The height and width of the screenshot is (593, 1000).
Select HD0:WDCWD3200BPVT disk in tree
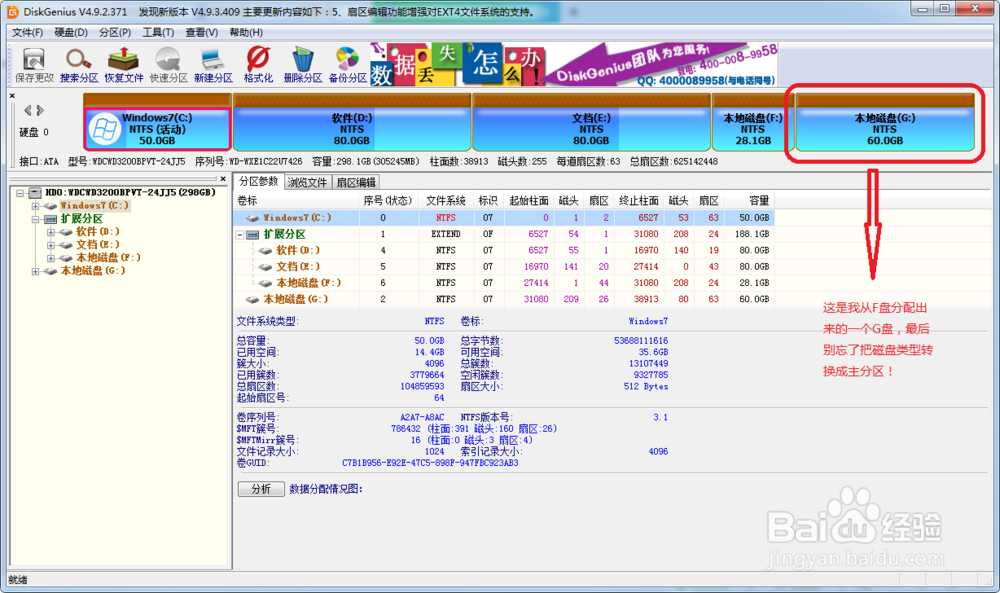click(x=130, y=193)
